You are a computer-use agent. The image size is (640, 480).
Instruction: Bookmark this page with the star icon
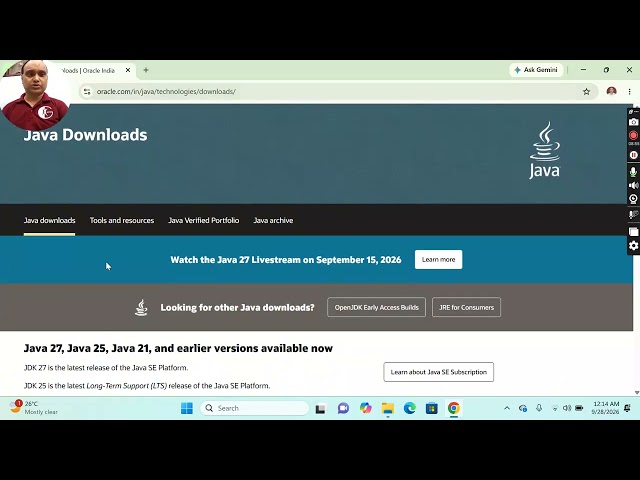tap(587, 91)
